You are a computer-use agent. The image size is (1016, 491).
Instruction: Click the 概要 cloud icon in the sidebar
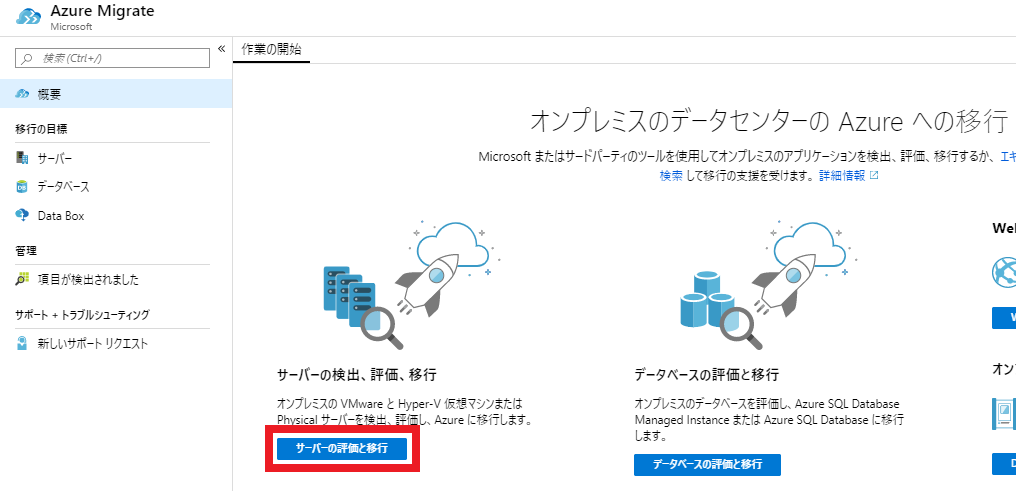(x=22, y=94)
